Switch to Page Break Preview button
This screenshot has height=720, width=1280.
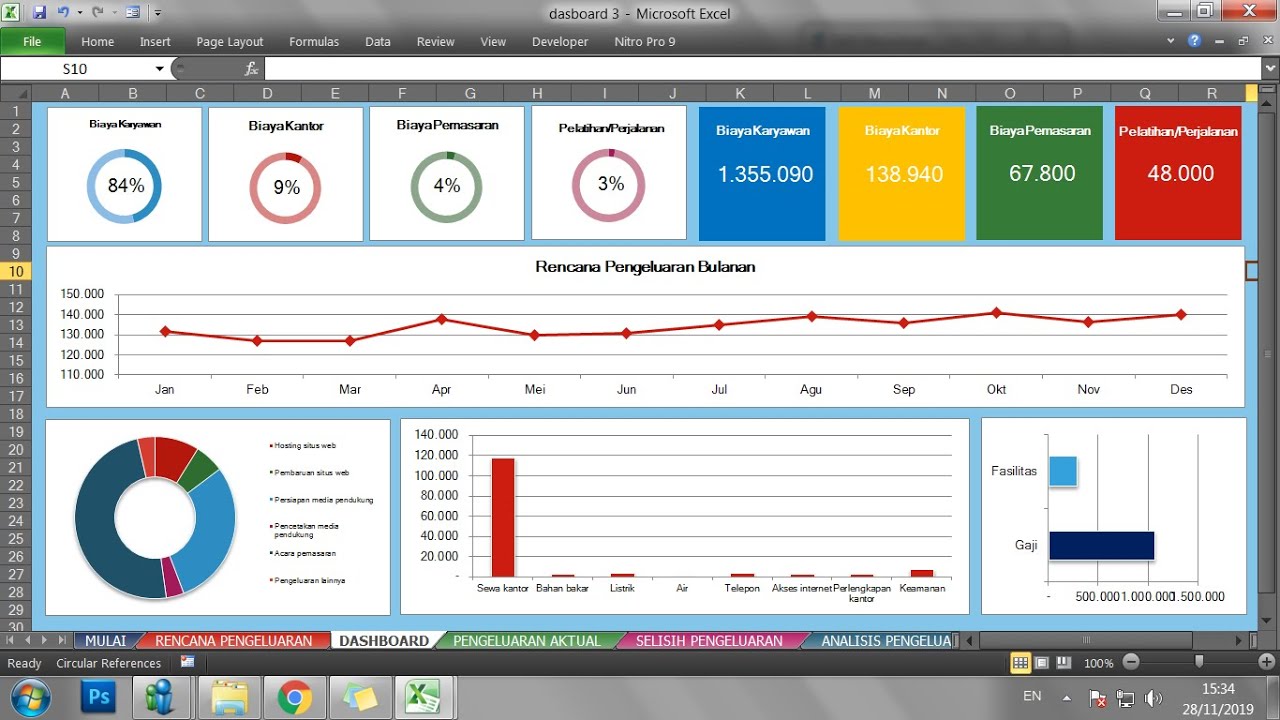[x=1062, y=662]
